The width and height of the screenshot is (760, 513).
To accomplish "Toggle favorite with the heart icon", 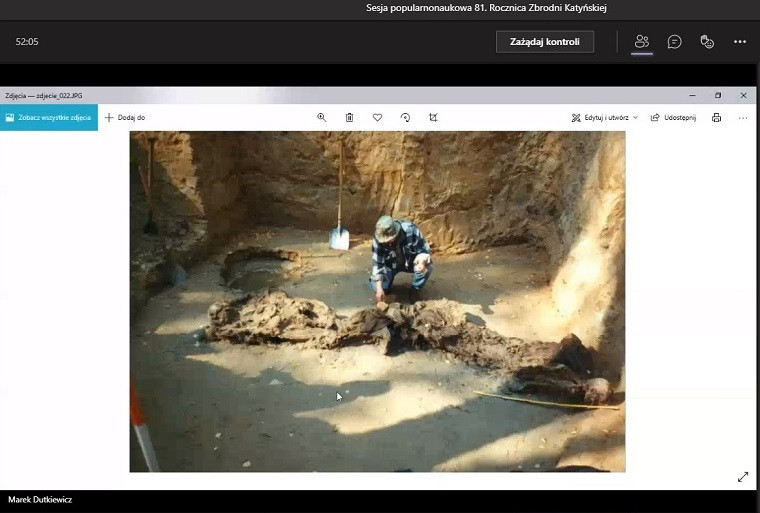I will click(378, 117).
